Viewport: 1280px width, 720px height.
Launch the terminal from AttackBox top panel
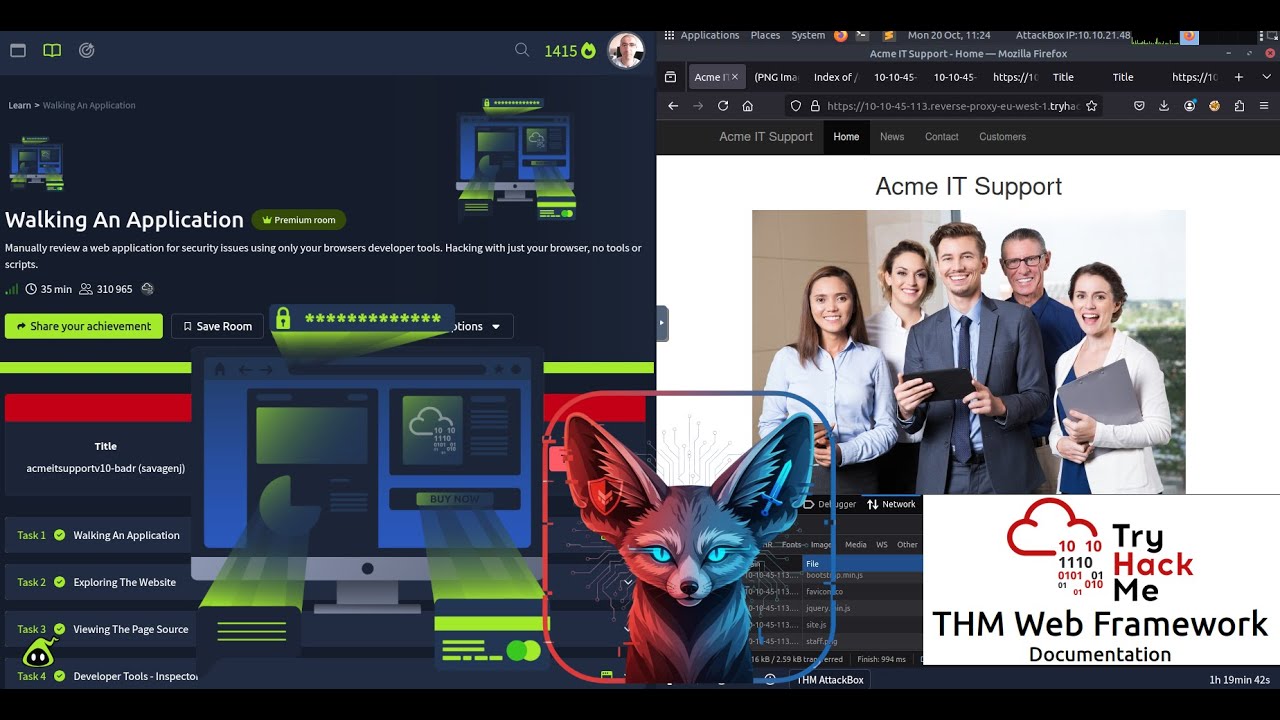[861, 35]
